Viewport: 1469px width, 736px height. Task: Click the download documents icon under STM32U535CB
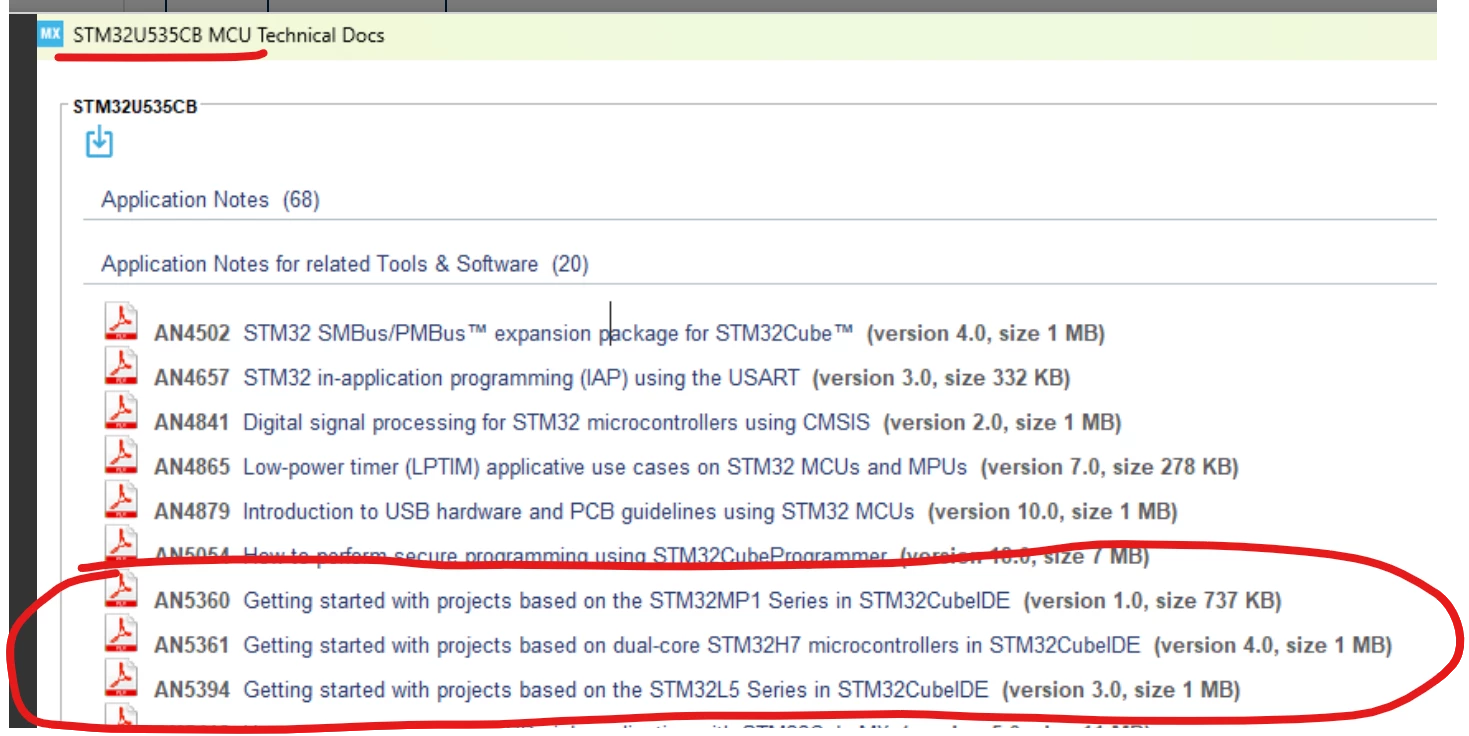(99, 142)
